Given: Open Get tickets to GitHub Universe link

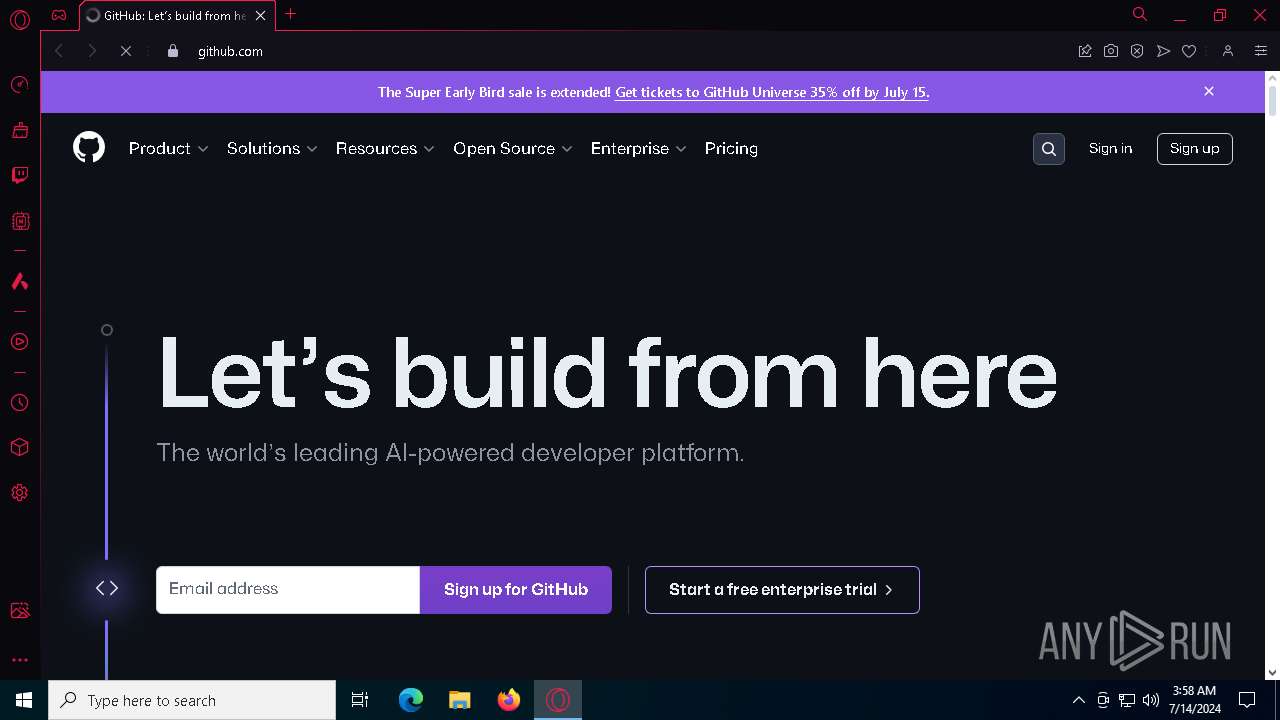Looking at the screenshot, I should (772, 92).
